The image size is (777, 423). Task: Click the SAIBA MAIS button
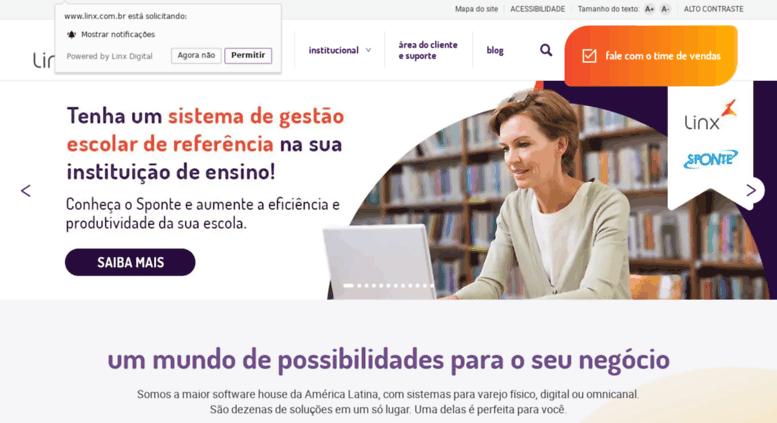click(130, 262)
